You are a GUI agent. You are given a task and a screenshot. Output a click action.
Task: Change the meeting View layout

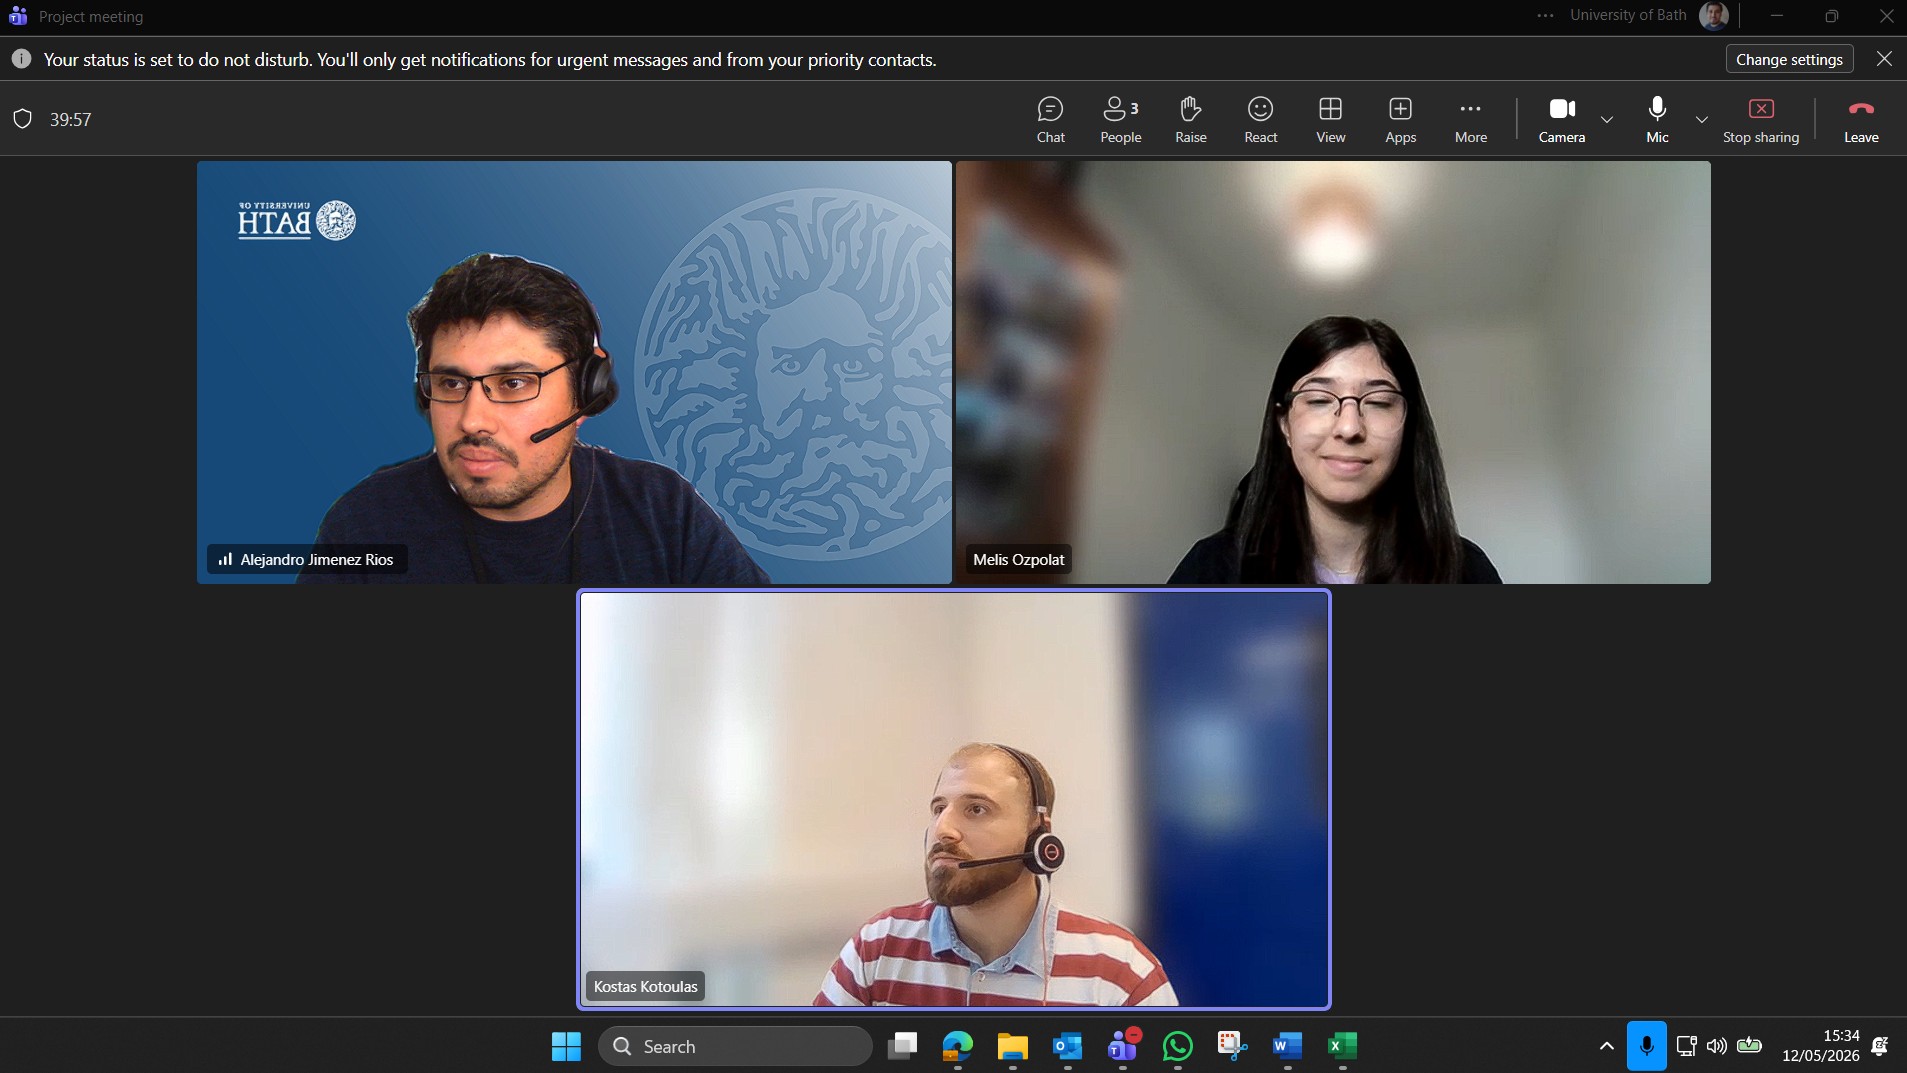(x=1330, y=120)
